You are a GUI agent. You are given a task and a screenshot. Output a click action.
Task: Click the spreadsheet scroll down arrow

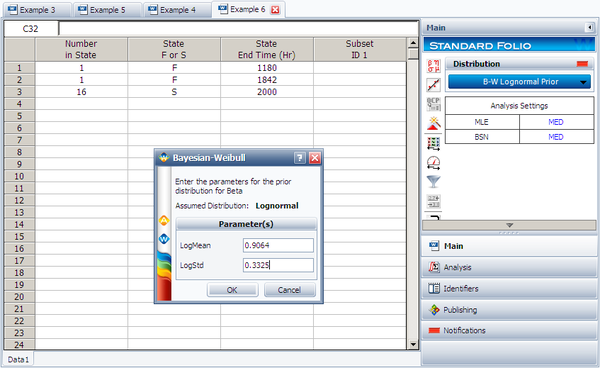[413, 344]
